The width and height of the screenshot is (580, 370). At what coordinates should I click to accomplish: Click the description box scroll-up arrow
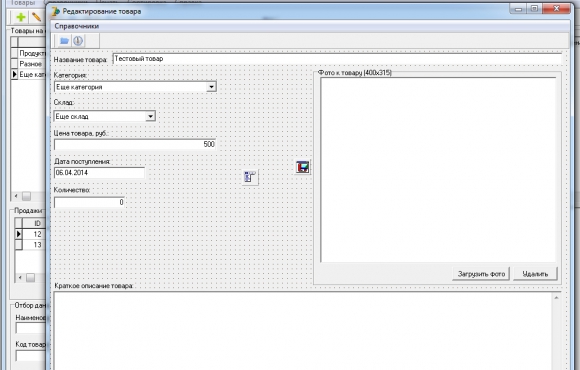556,297
